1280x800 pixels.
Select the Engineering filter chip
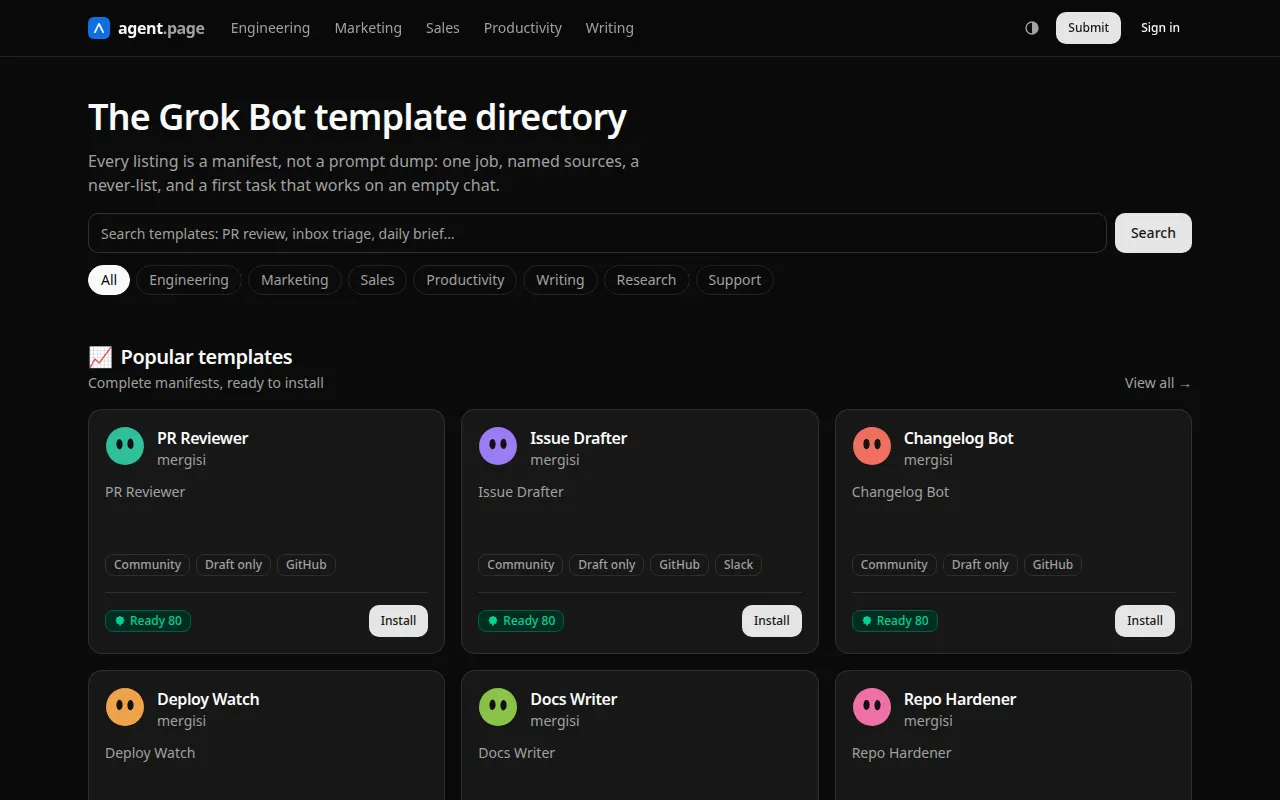(x=189, y=280)
